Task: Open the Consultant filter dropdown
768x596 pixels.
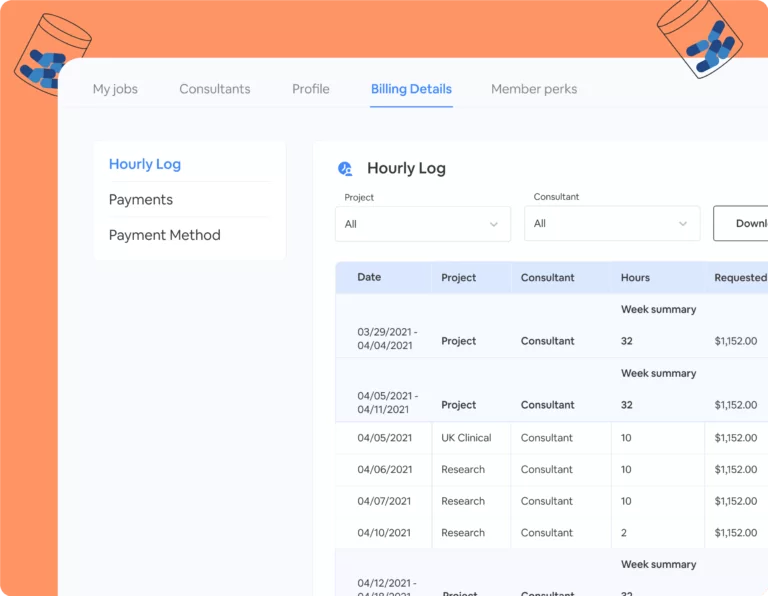Action: click(612, 223)
